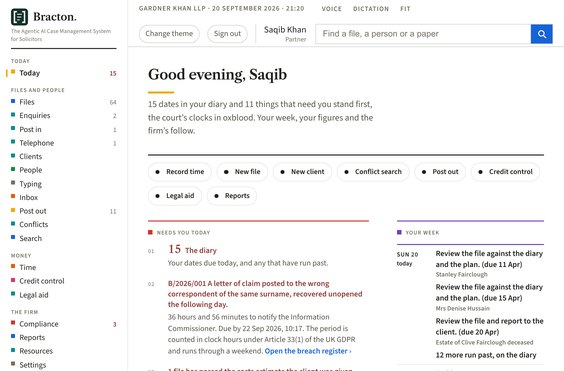This screenshot has width=564, height=371.
Task: Open Dictation in the top bar
Action: (x=371, y=9)
